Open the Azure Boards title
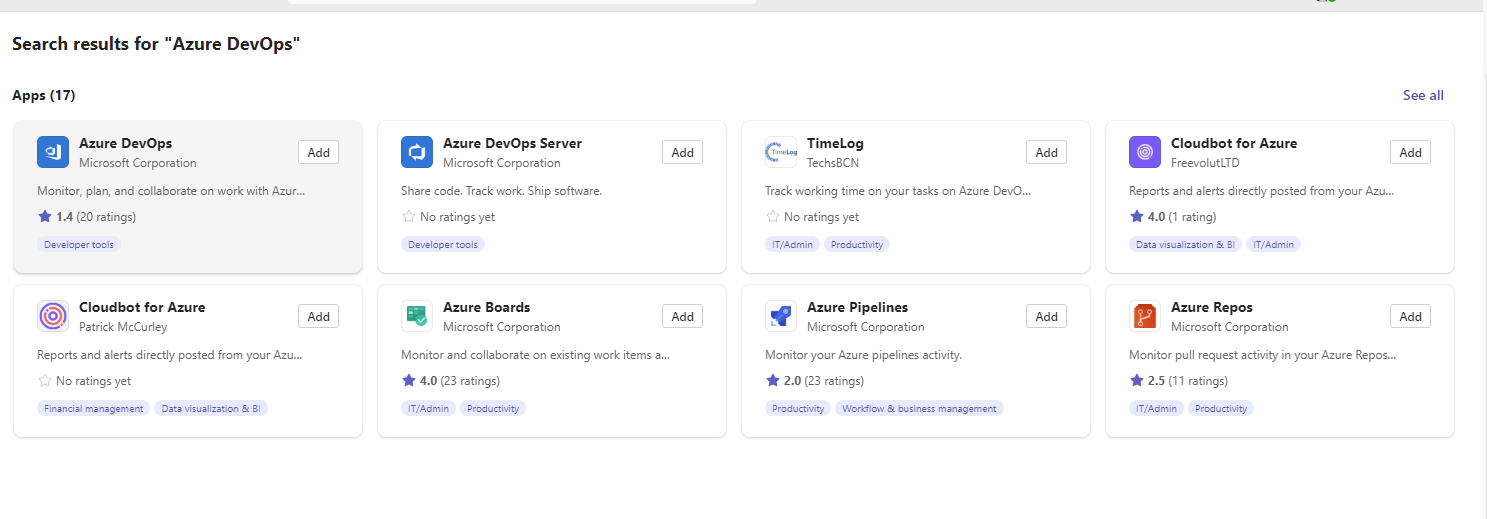1487x519 pixels. pyautogui.click(x=486, y=307)
